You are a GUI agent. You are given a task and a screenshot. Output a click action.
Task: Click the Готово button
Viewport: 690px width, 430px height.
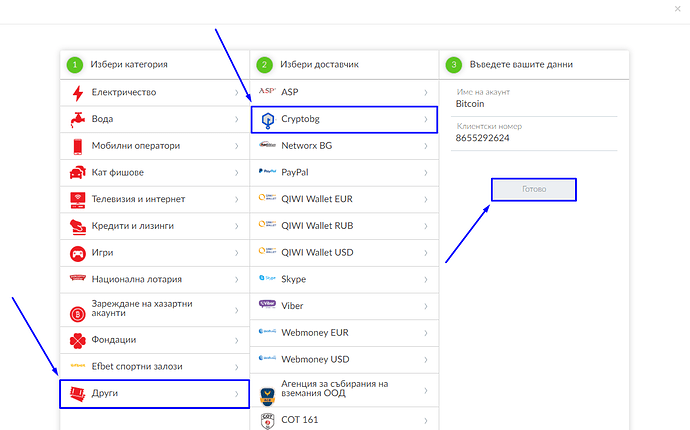coord(534,190)
